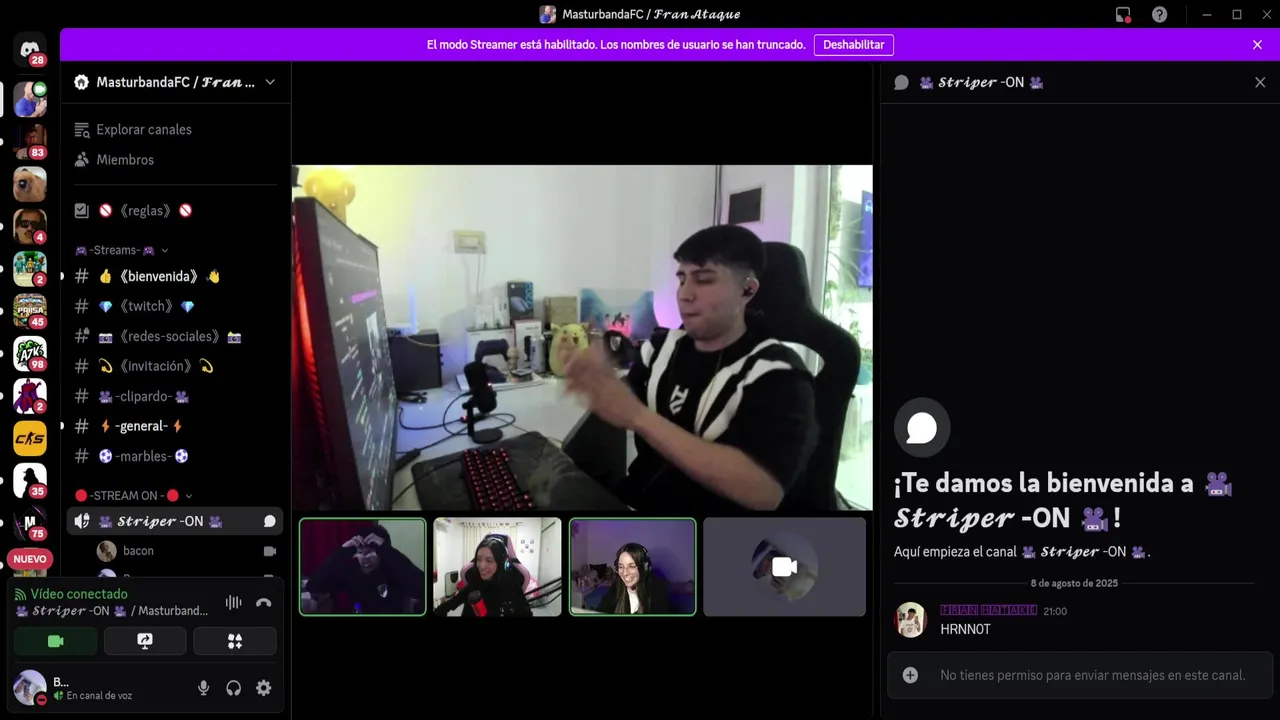The image size is (1280, 720).
Task: Open your user avatar in bottom panel
Action: pyautogui.click(x=30, y=687)
